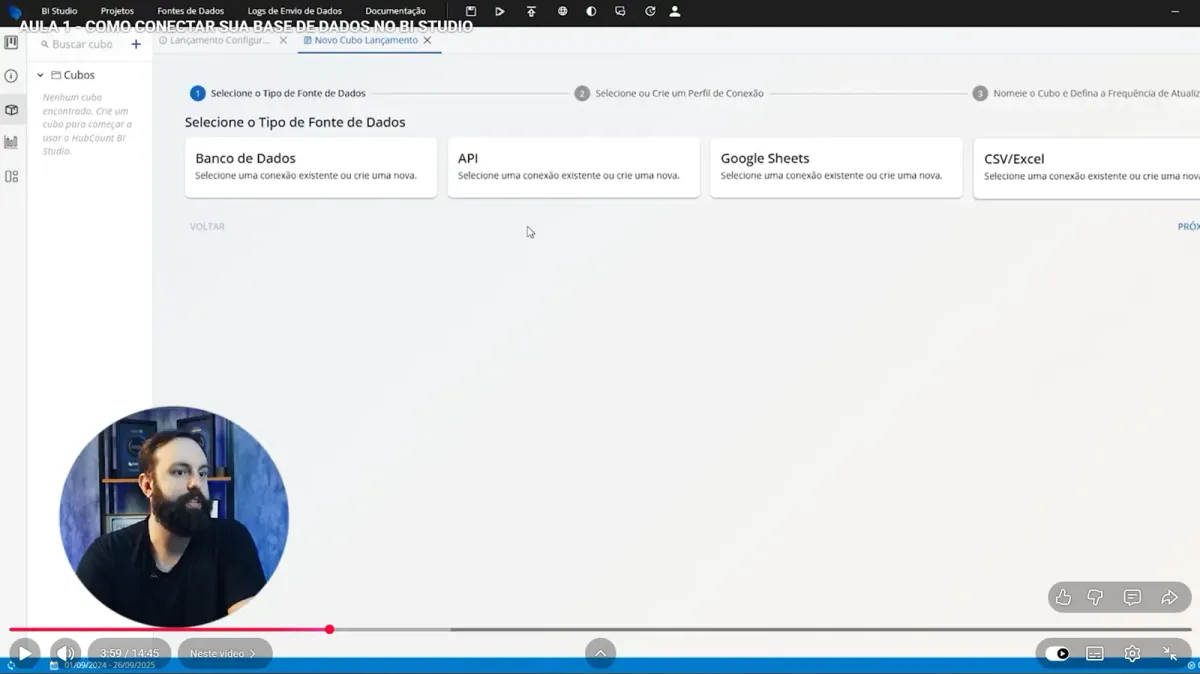Screen dimensions: 1200x674
Task: Click the info icon in left sidebar
Action: pos(11,76)
